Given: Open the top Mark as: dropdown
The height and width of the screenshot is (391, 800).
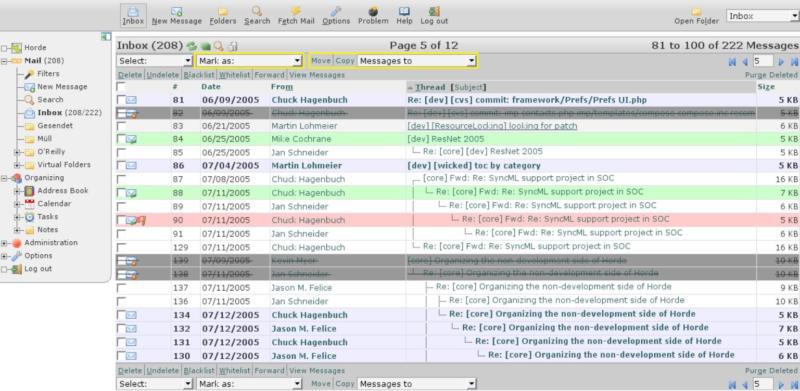Looking at the screenshot, I should click(249, 61).
